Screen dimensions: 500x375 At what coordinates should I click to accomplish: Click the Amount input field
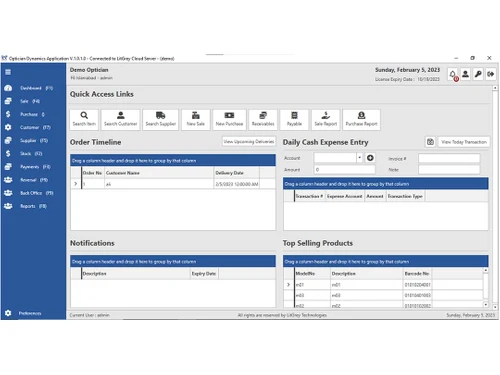point(344,170)
